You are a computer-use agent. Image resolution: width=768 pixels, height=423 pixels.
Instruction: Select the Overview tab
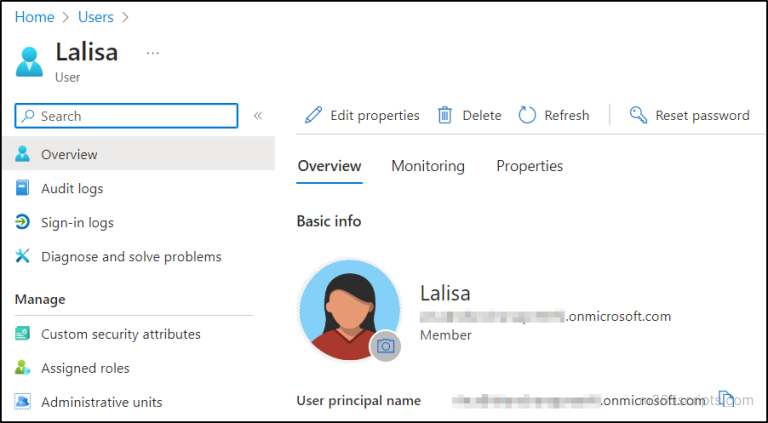coord(329,166)
